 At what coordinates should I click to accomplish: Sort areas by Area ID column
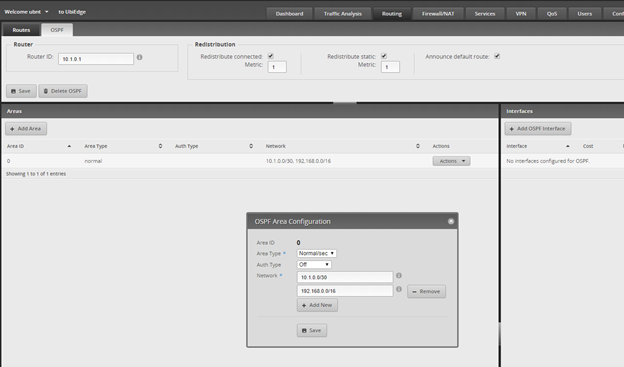click(39, 146)
